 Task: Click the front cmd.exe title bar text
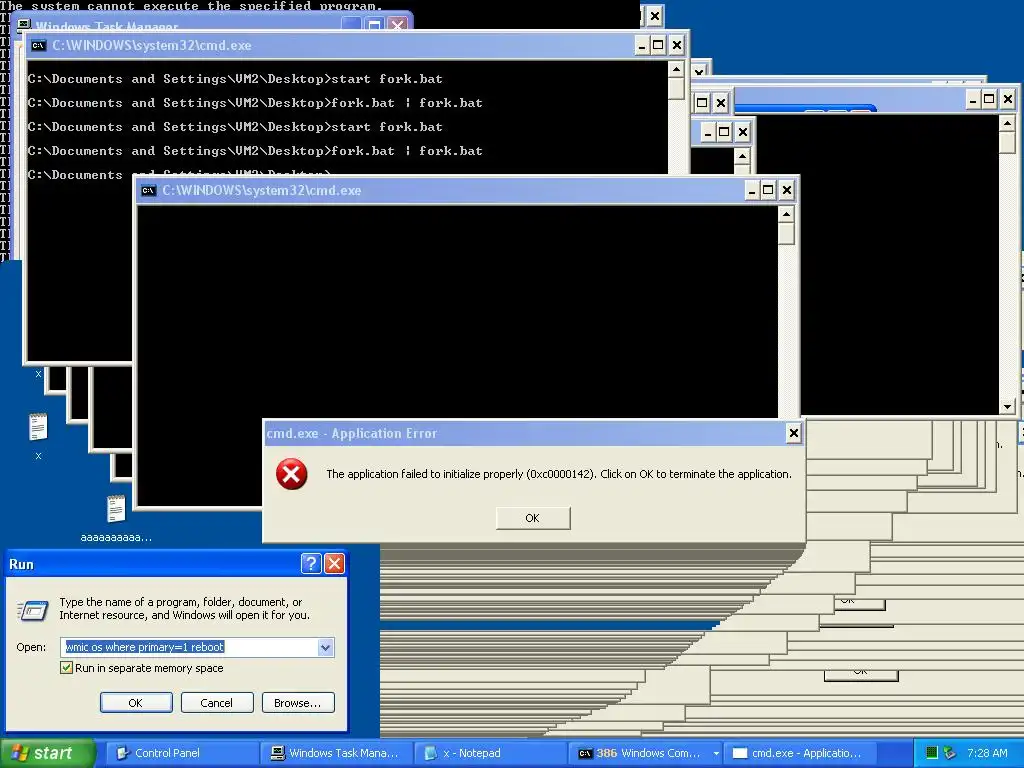261,191
